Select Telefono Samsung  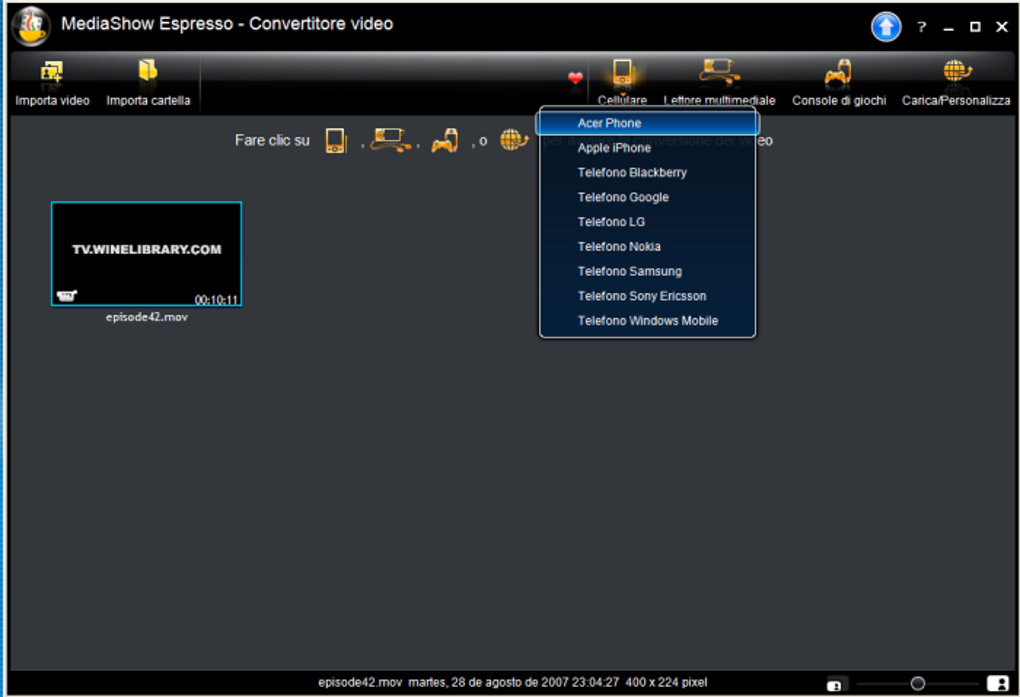[647, 271]
